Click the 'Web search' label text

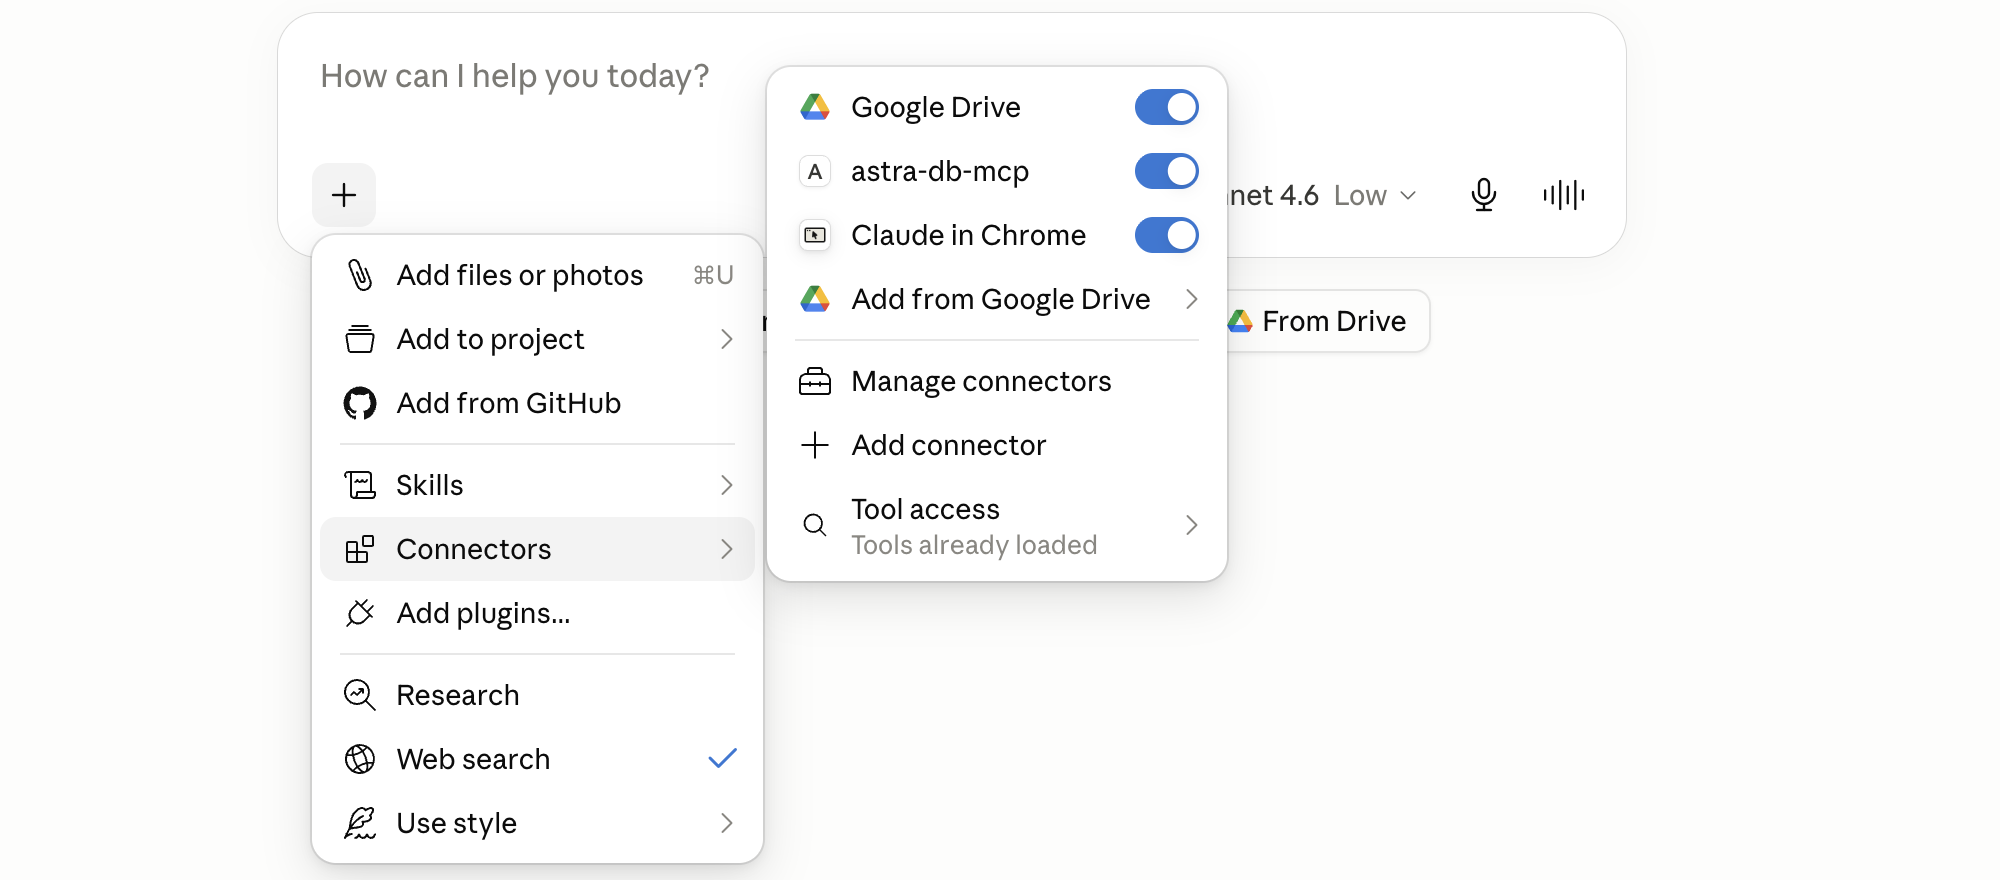coord(473,759)
